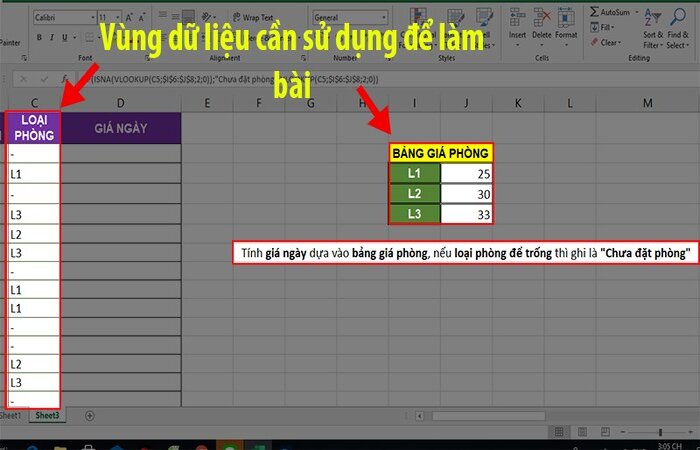Click the Format Painter tool

click(10, 42)
